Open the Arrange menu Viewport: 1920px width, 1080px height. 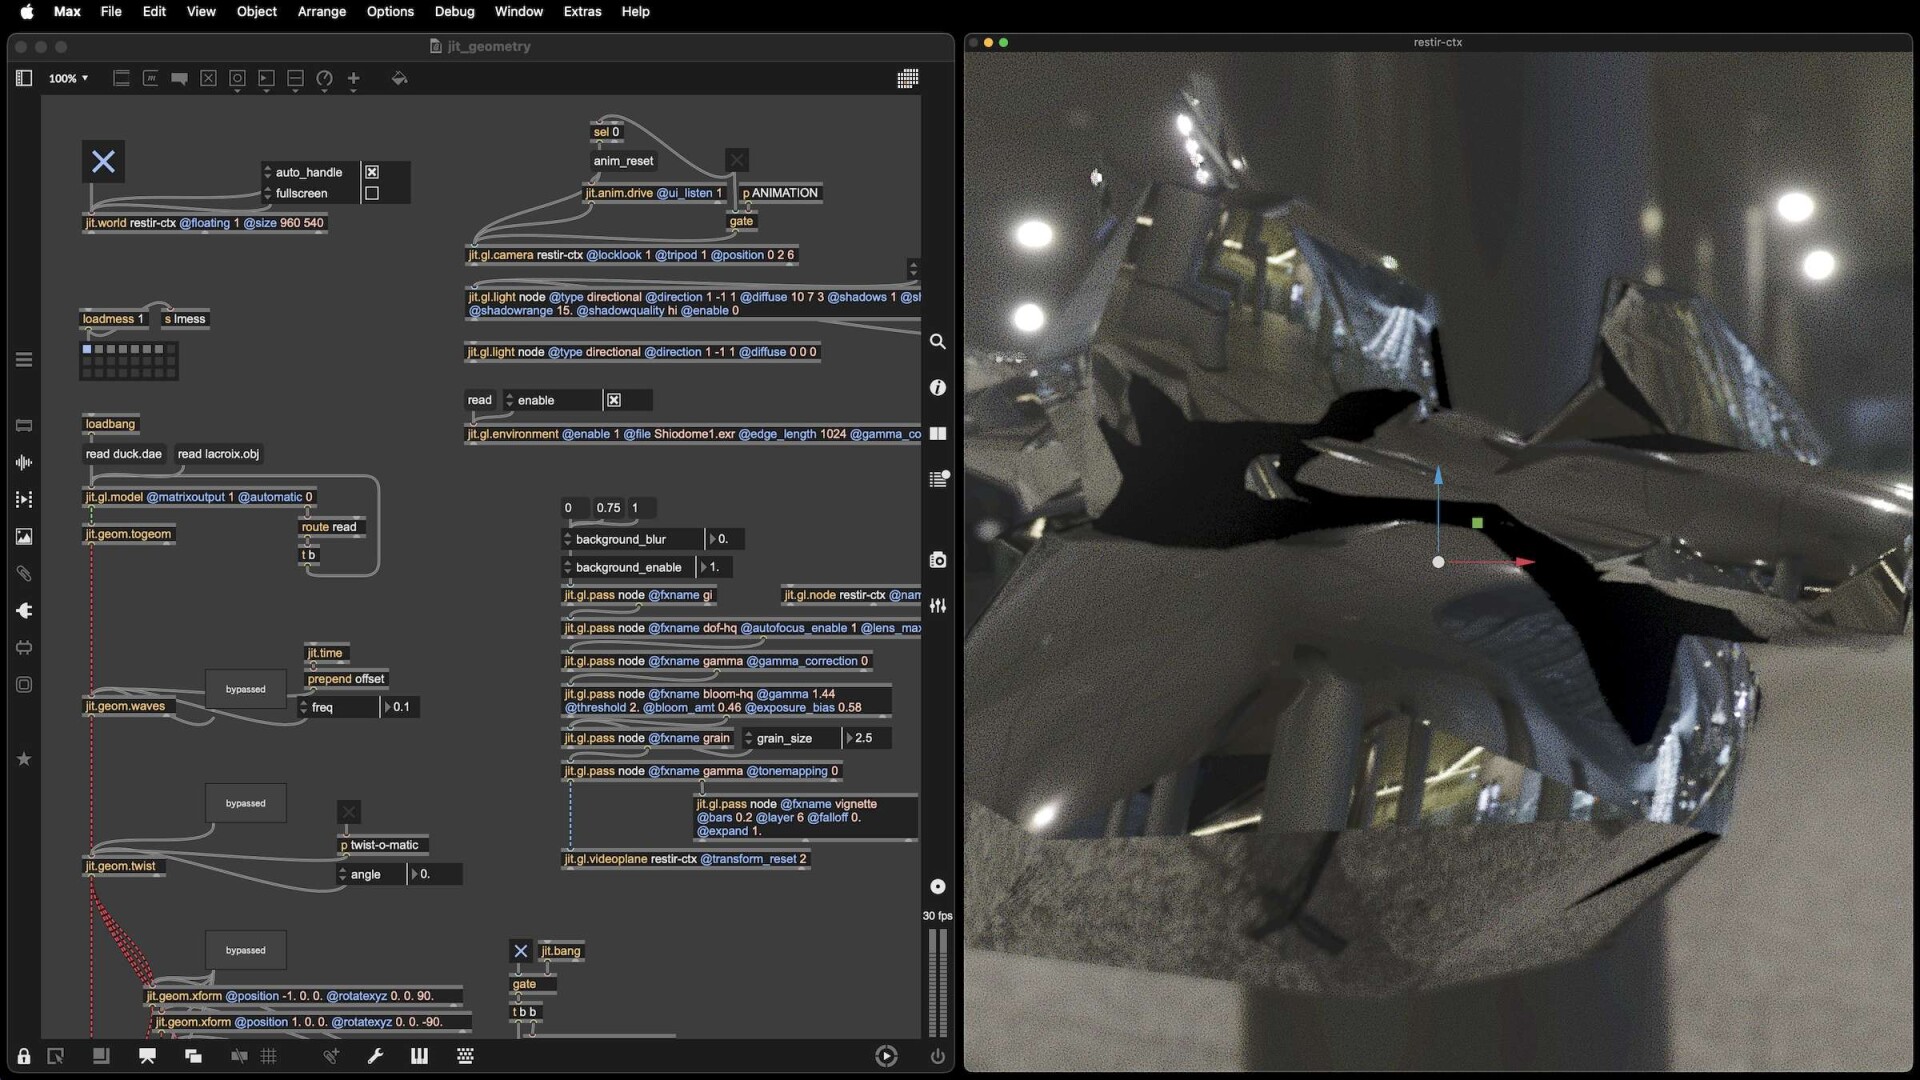pyautogui.click(x=321, y=11)
